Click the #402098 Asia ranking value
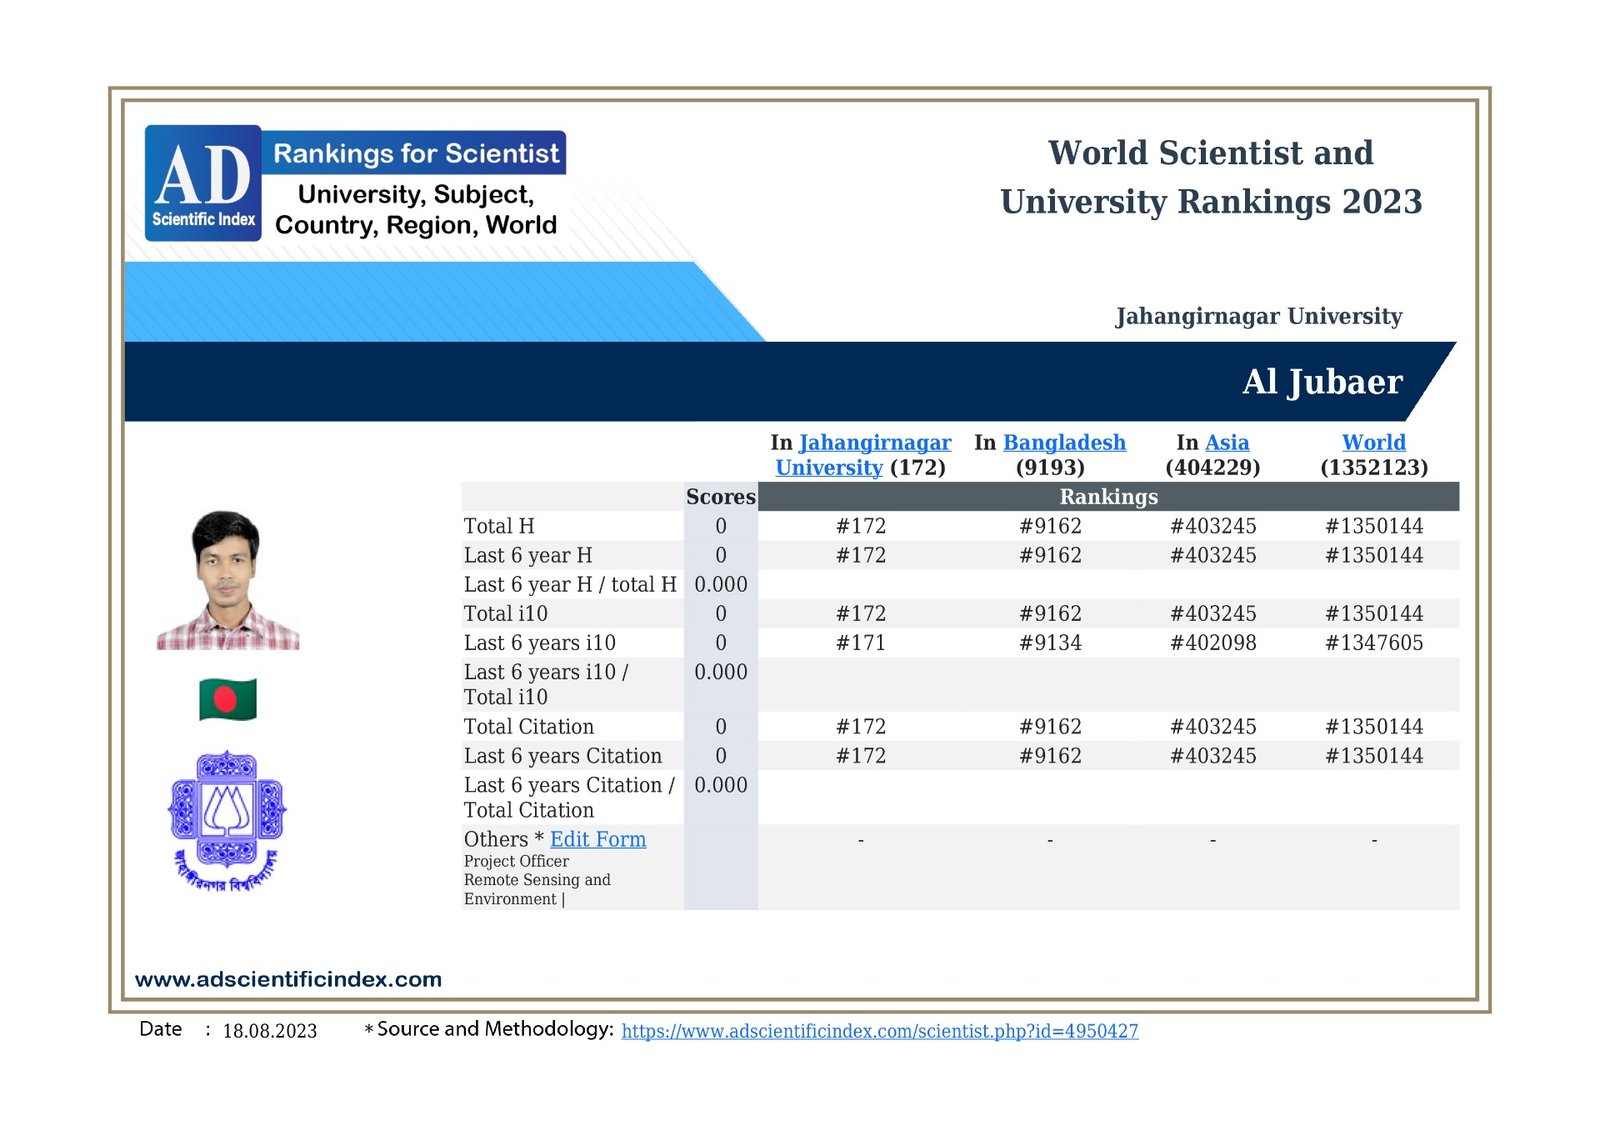Screen dimensions: 1600x1131 tap(1213, 643)
